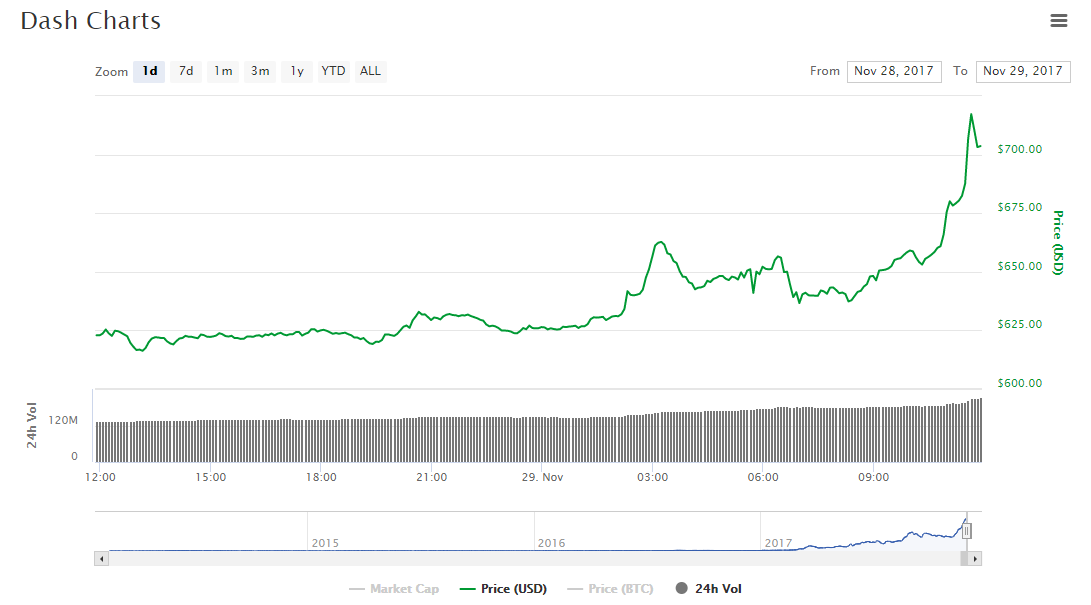Screen dimensions: 1091x605
Task: Select the 3m zoom range
Action: 260,71
